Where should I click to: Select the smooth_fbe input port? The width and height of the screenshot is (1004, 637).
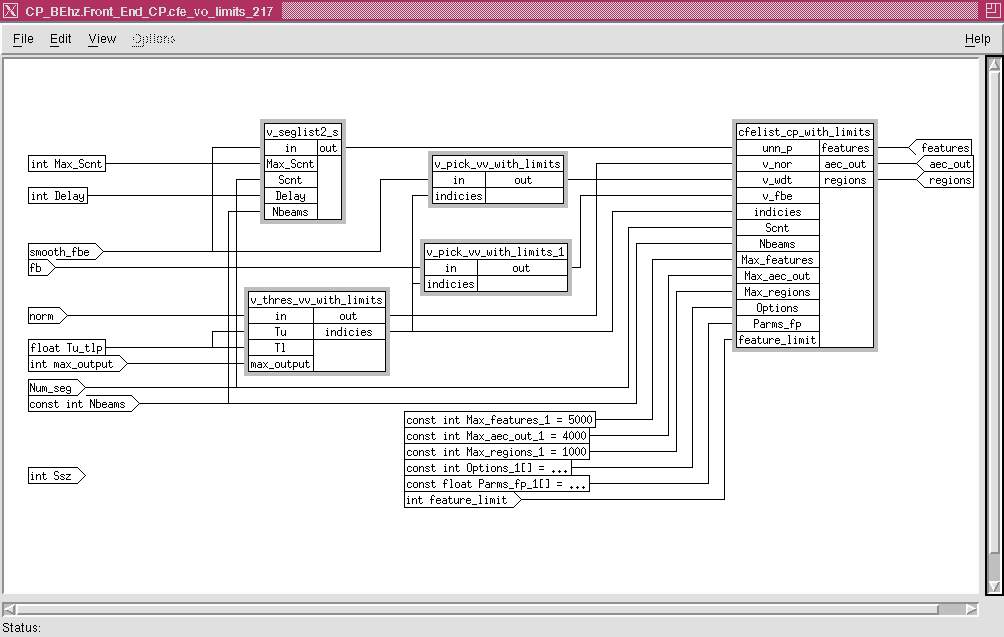(x=62, y=252)
